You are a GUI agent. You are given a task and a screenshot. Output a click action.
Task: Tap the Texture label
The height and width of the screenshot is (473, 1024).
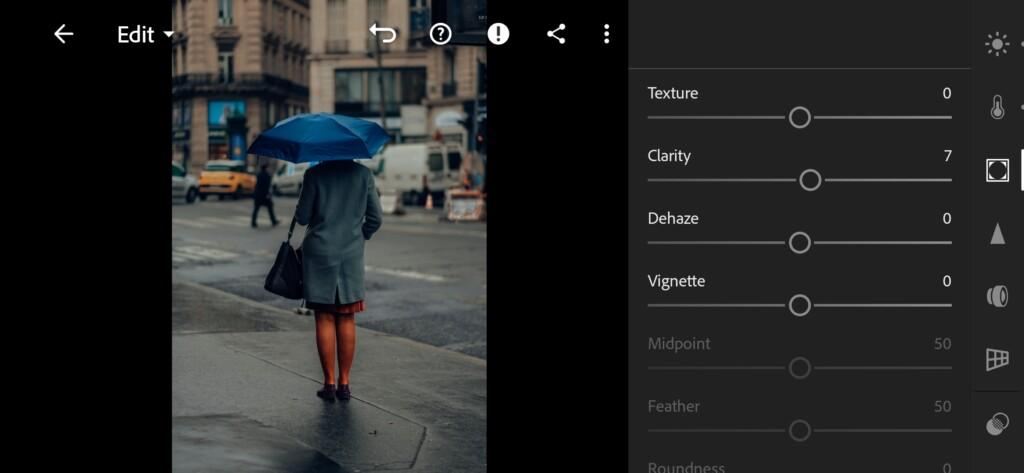click(673, 93)
